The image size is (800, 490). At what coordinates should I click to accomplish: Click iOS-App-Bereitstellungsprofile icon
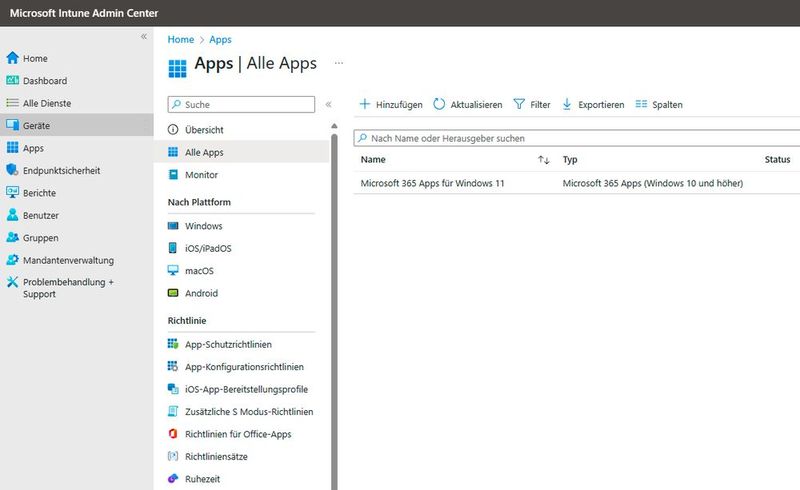click(x=173, y=389)
